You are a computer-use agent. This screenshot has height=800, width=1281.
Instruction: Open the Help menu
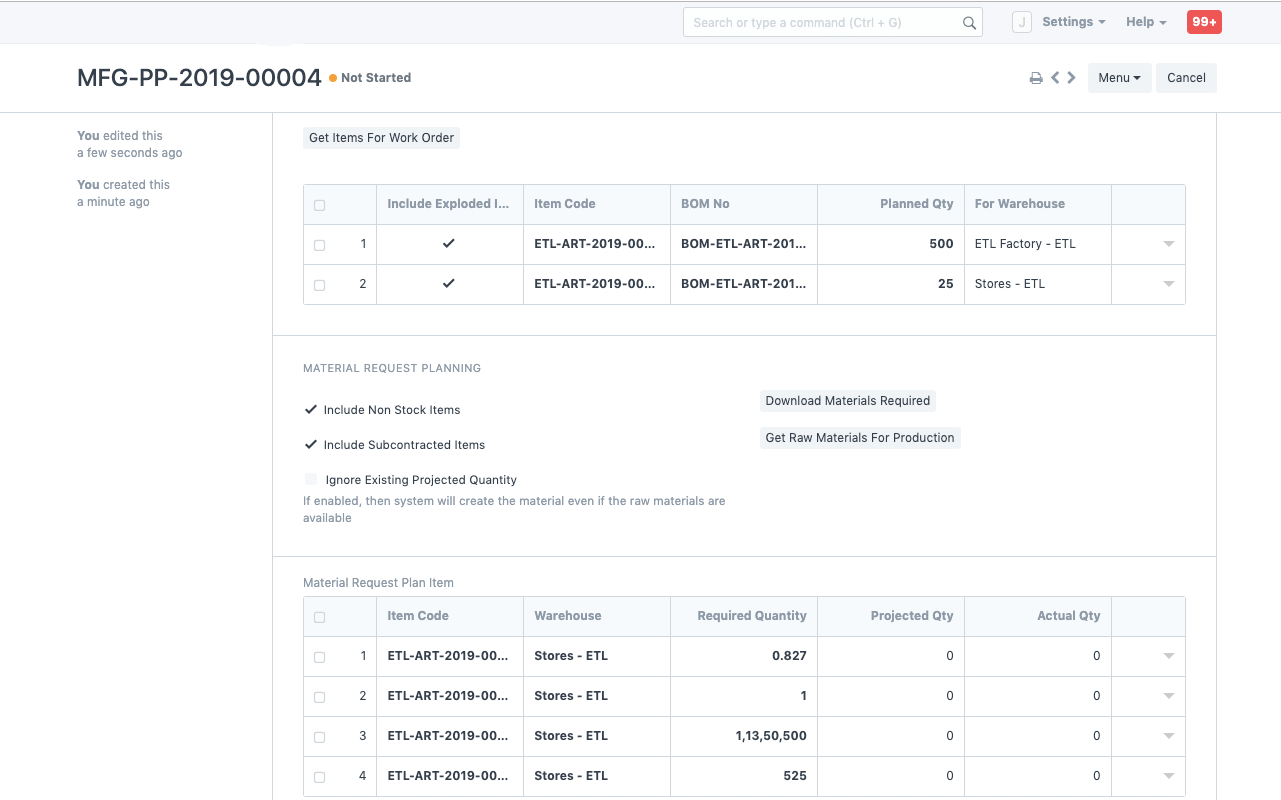coord(1145,22)
